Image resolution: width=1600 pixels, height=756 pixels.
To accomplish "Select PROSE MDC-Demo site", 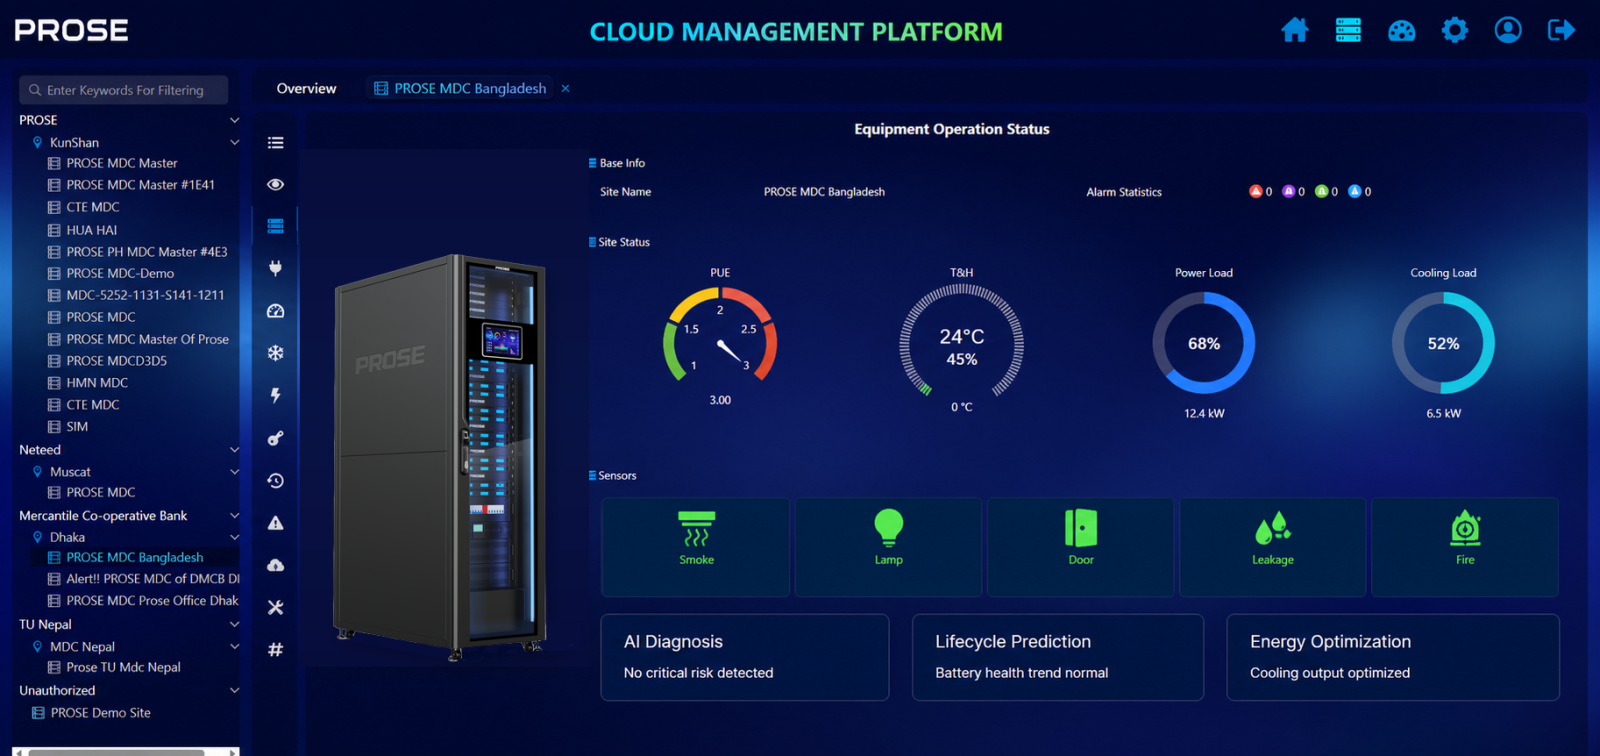I will pyautogui.click(x=120, y=273).
